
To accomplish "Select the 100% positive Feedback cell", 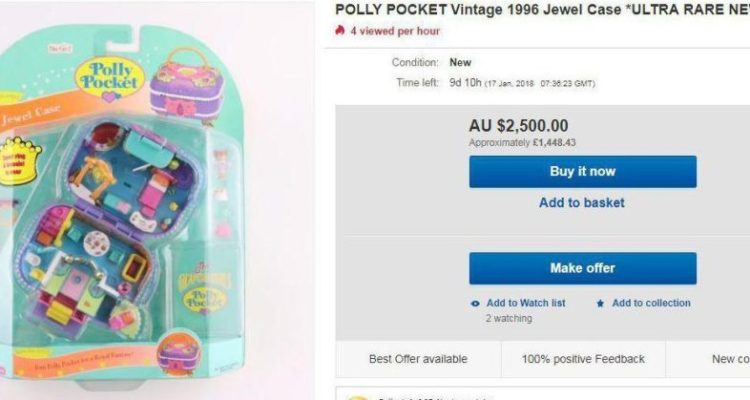I will click(583, 359).
